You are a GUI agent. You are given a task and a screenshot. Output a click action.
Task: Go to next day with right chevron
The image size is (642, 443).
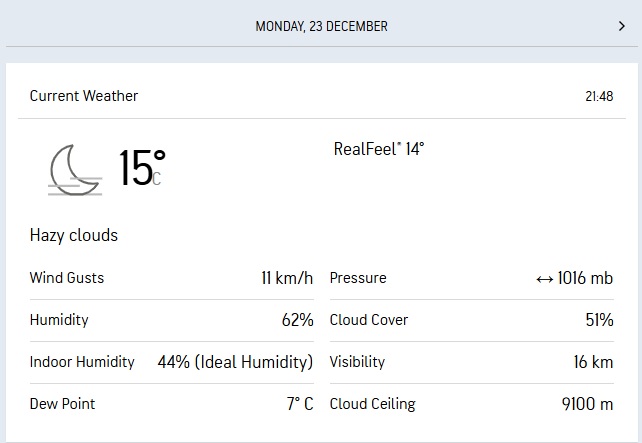click(x=622, y=26)
